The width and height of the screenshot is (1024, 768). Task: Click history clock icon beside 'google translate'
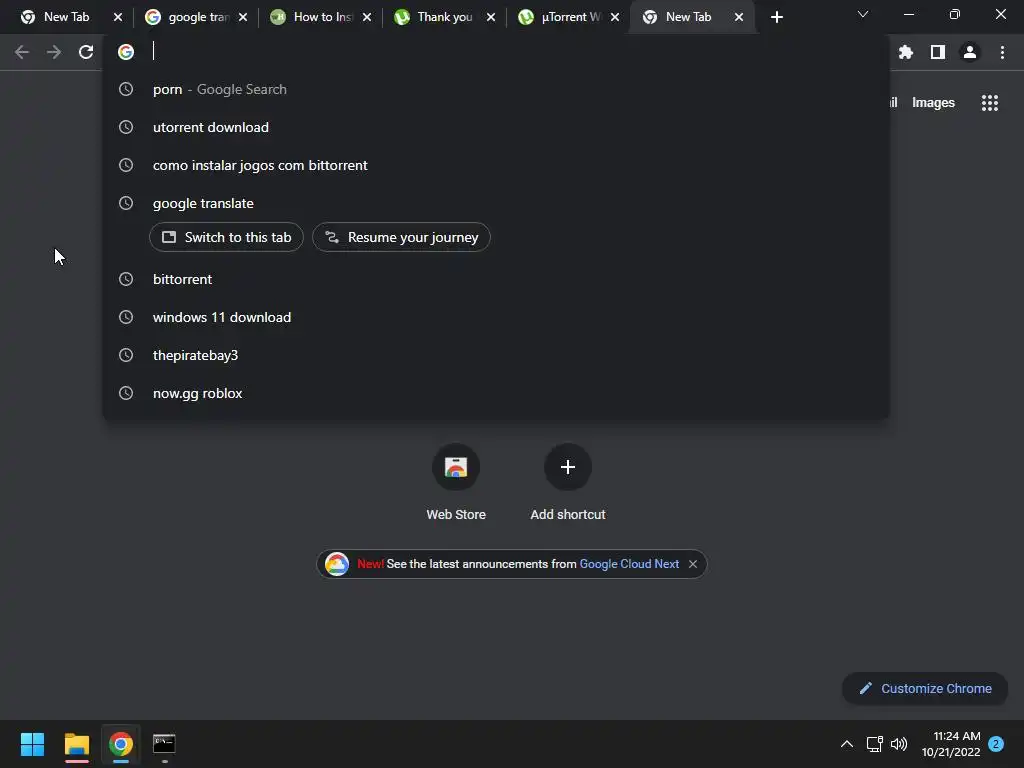[x=126, y=203]
